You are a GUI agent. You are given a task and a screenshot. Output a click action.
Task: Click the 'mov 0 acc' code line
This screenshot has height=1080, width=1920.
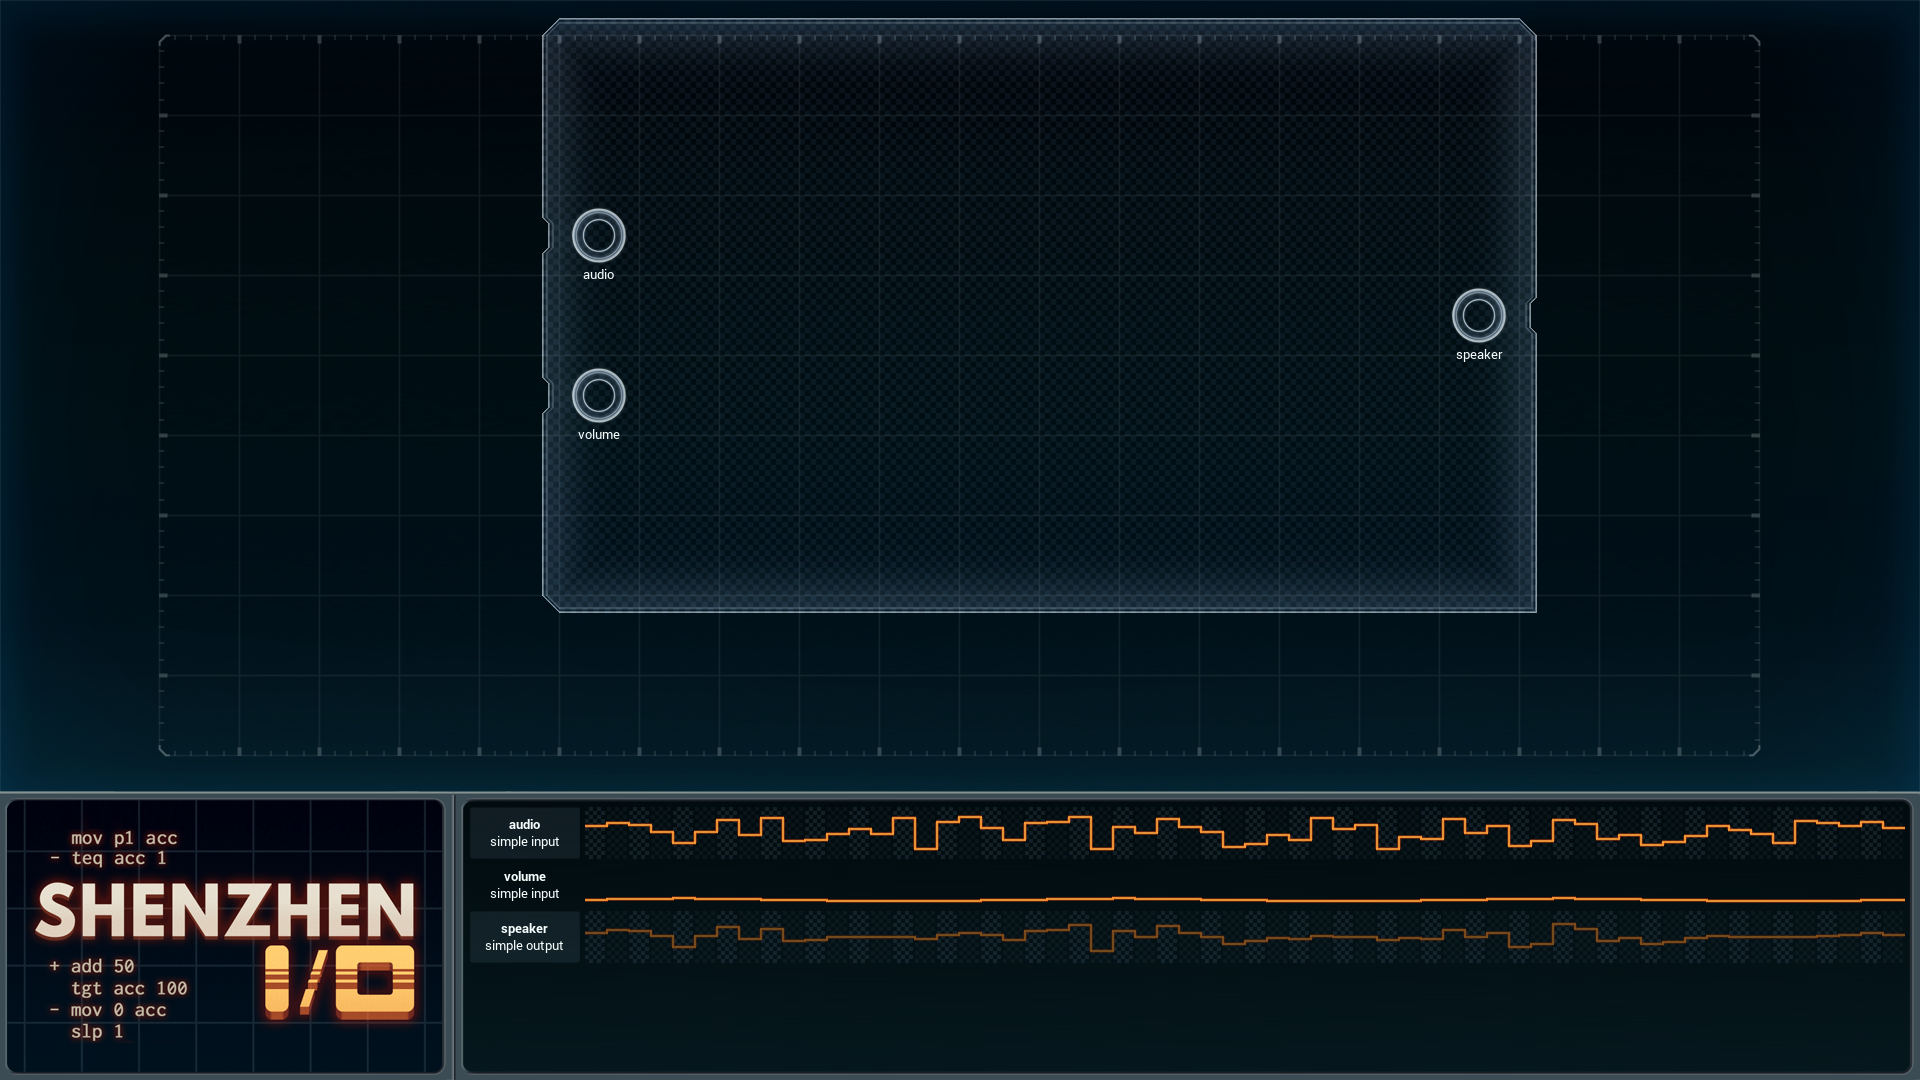118,1010
